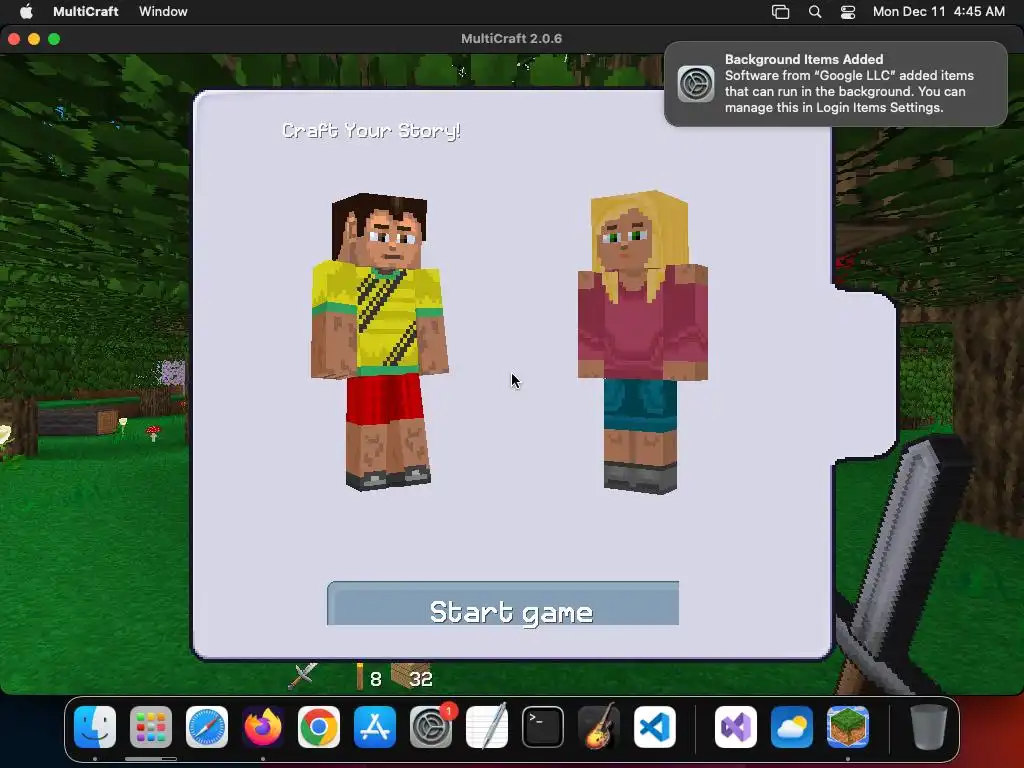Close the MultiCraft window with red button

click(14, 39)
